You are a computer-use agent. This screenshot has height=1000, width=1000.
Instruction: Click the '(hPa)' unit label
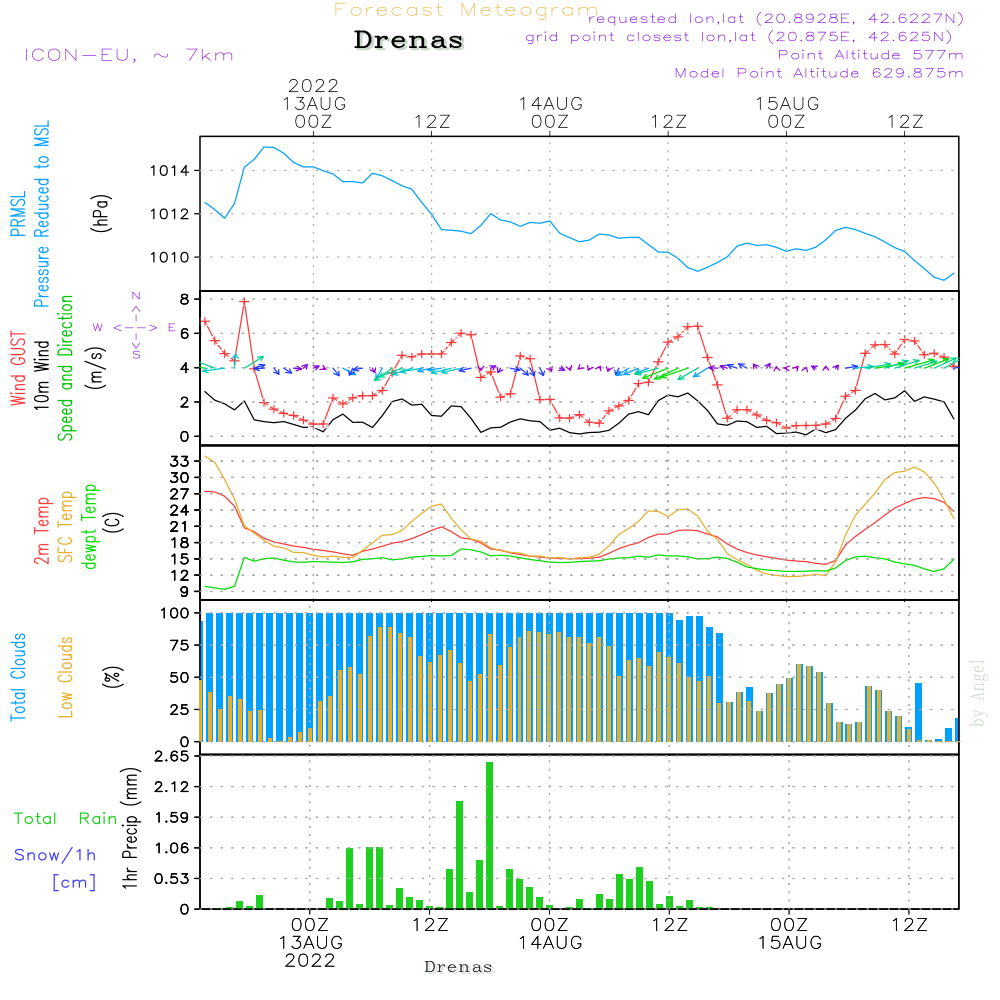coord(101,213)
